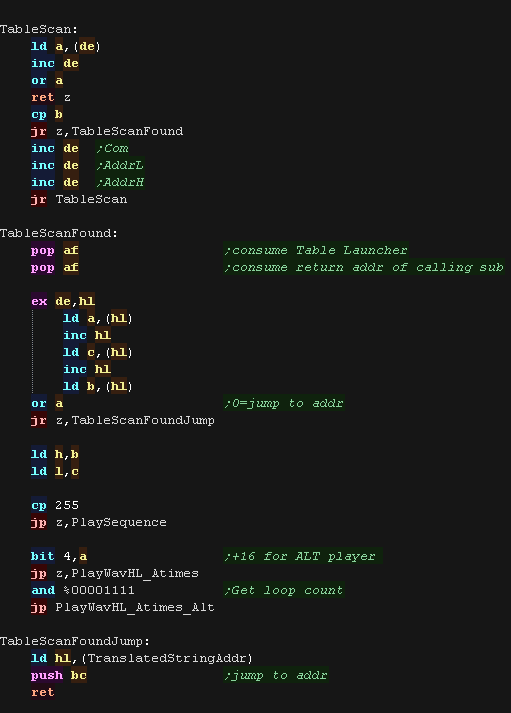Click the ";Com" comment

pos(112,148)
